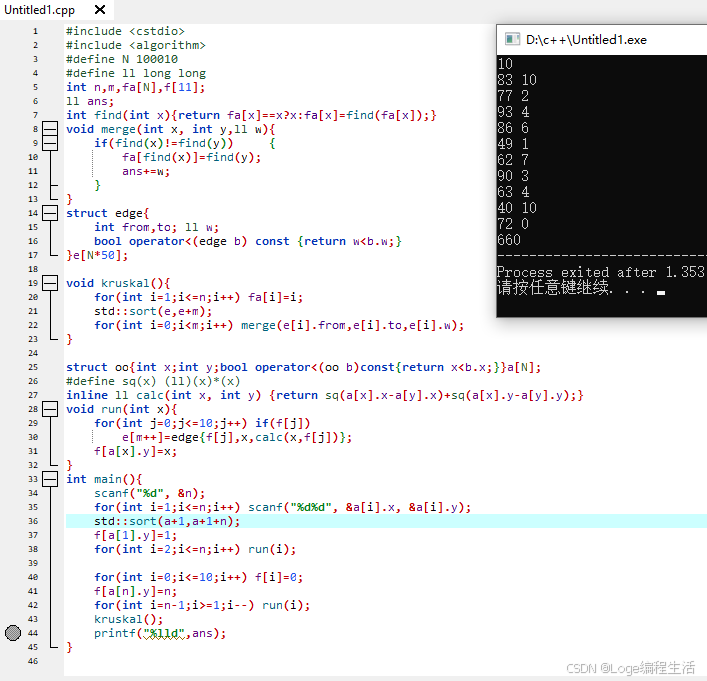Viewport: 707px width, 681px height.
Task: Click the 'for(int i=n-1;i>=1;i--) run(i);' line
Action: pos(202,605)
